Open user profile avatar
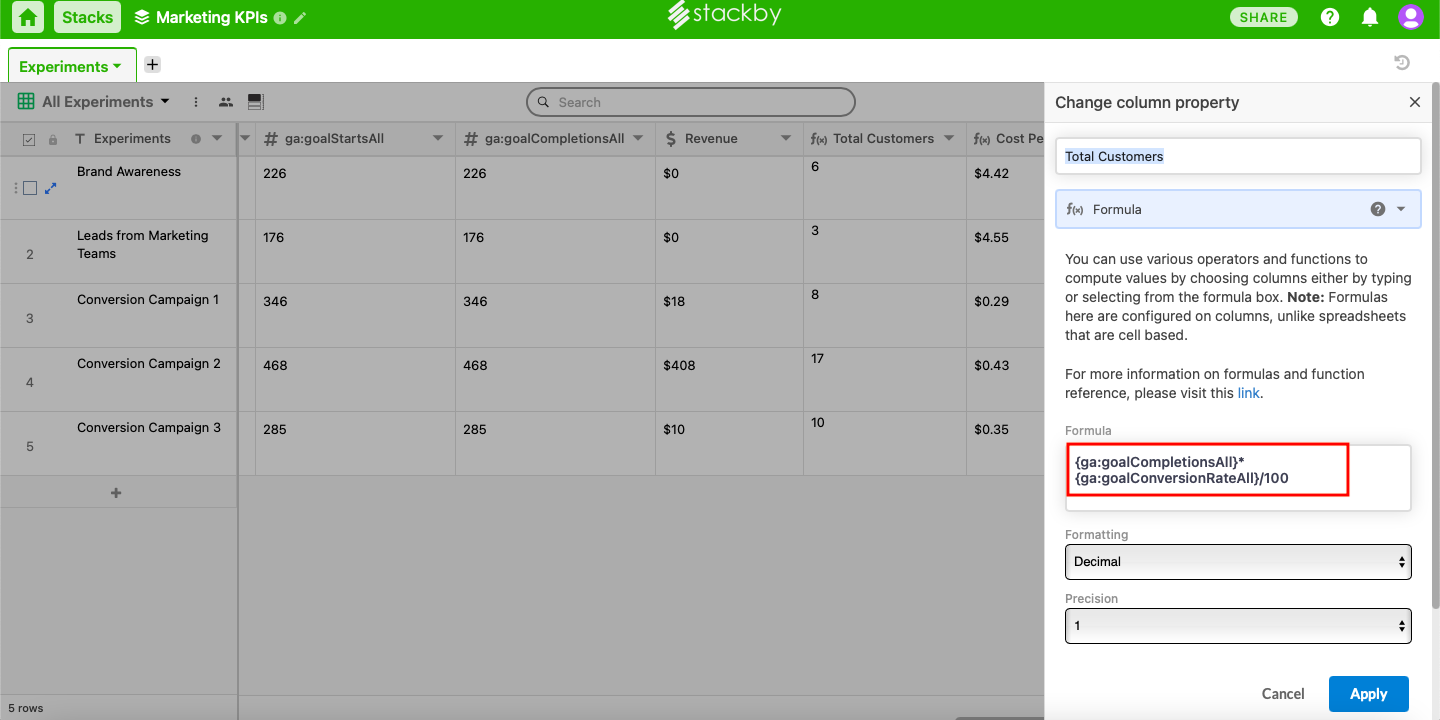 click(1410, 17)
